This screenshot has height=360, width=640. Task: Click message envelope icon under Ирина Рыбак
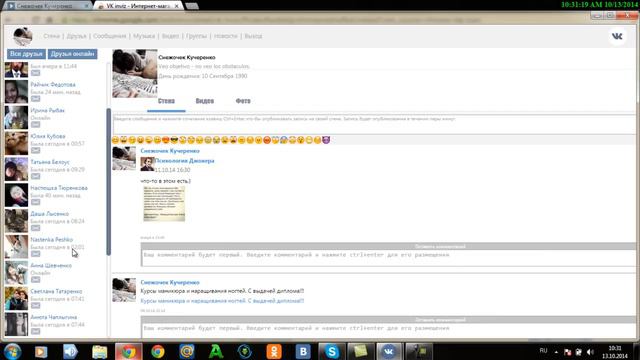(36, 124)
